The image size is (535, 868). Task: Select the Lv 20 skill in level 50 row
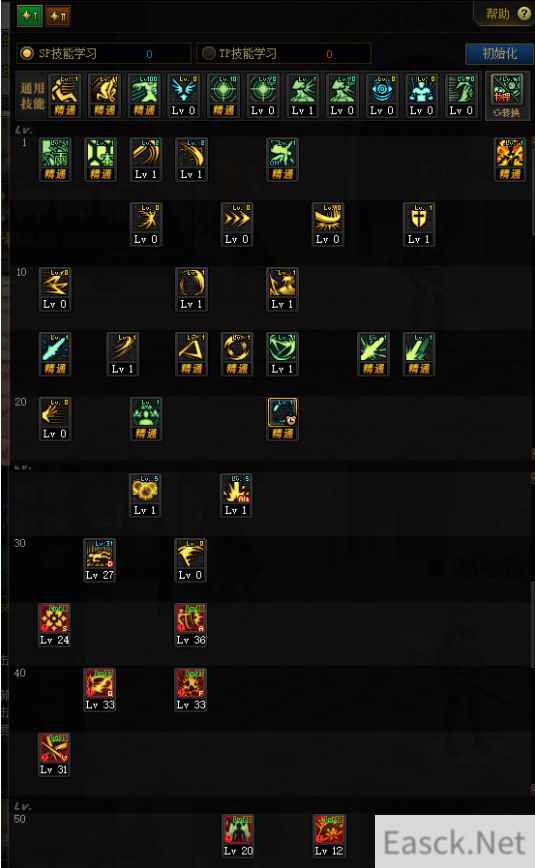238,835
